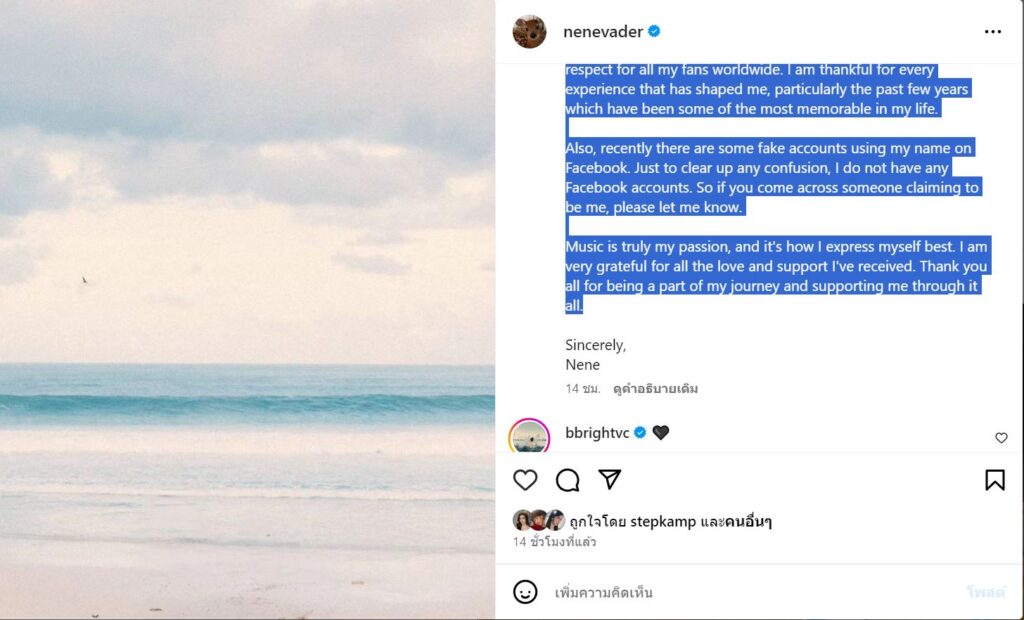This screenshot has width=1024, height=620.
Task: Open comments via speech bubble icon
Action: coord(567,480)
